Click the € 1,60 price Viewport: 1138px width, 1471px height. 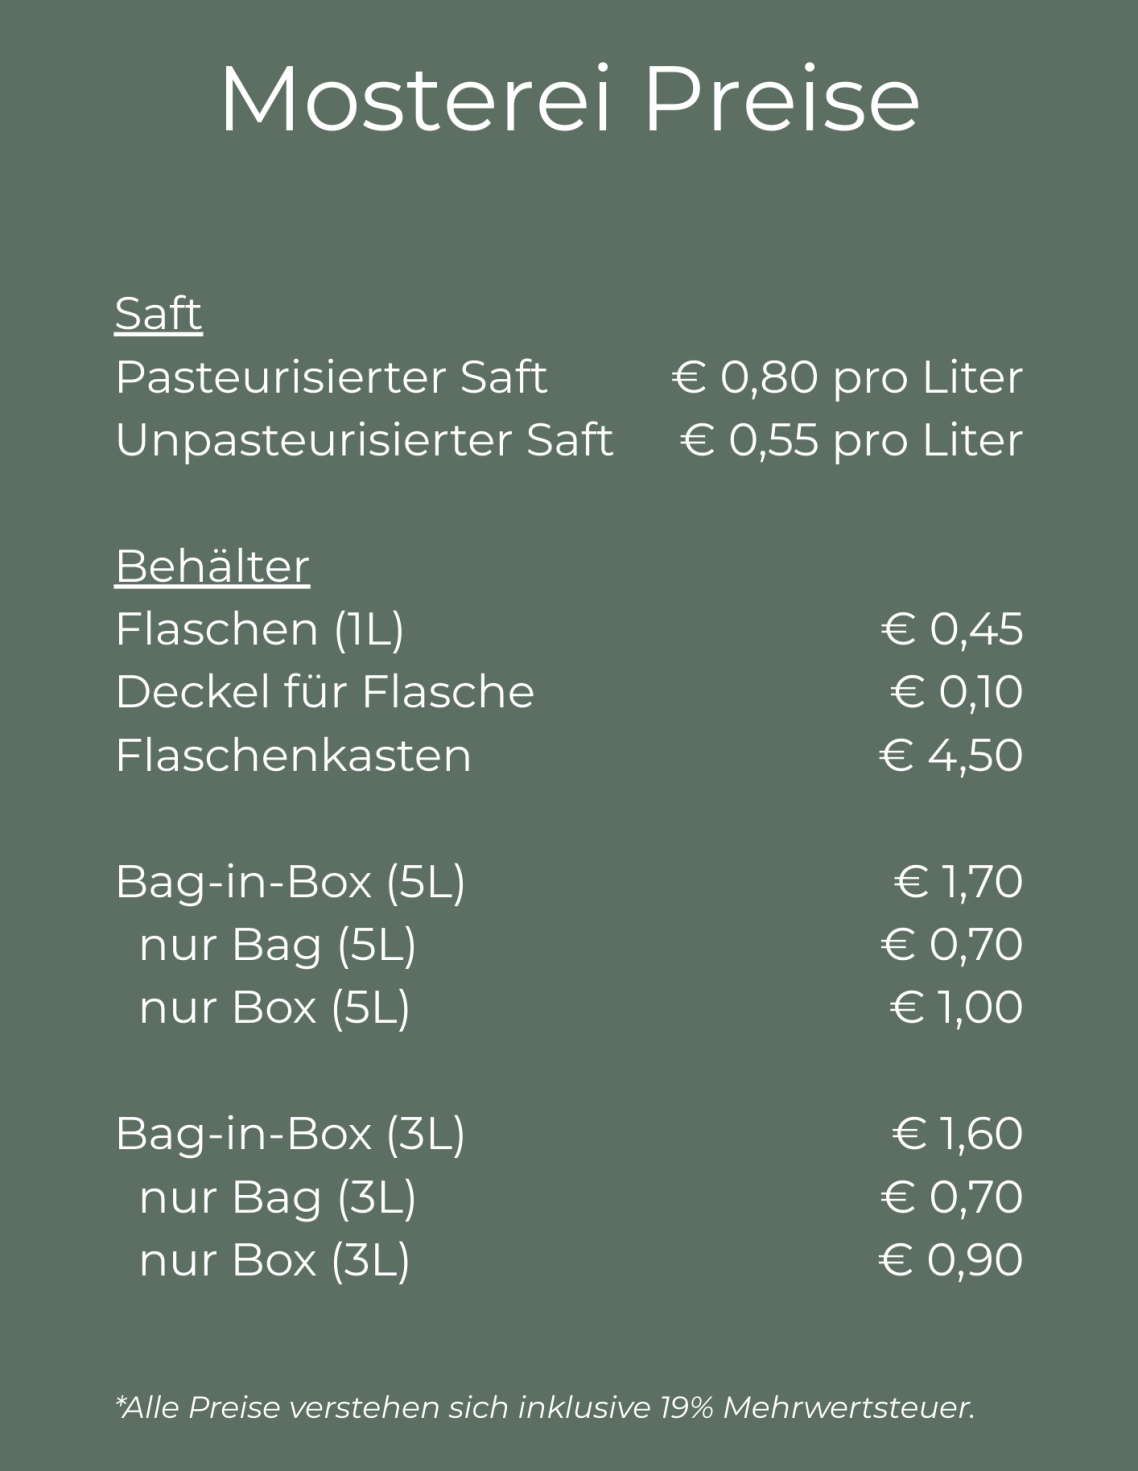[x=957, y=1133]
